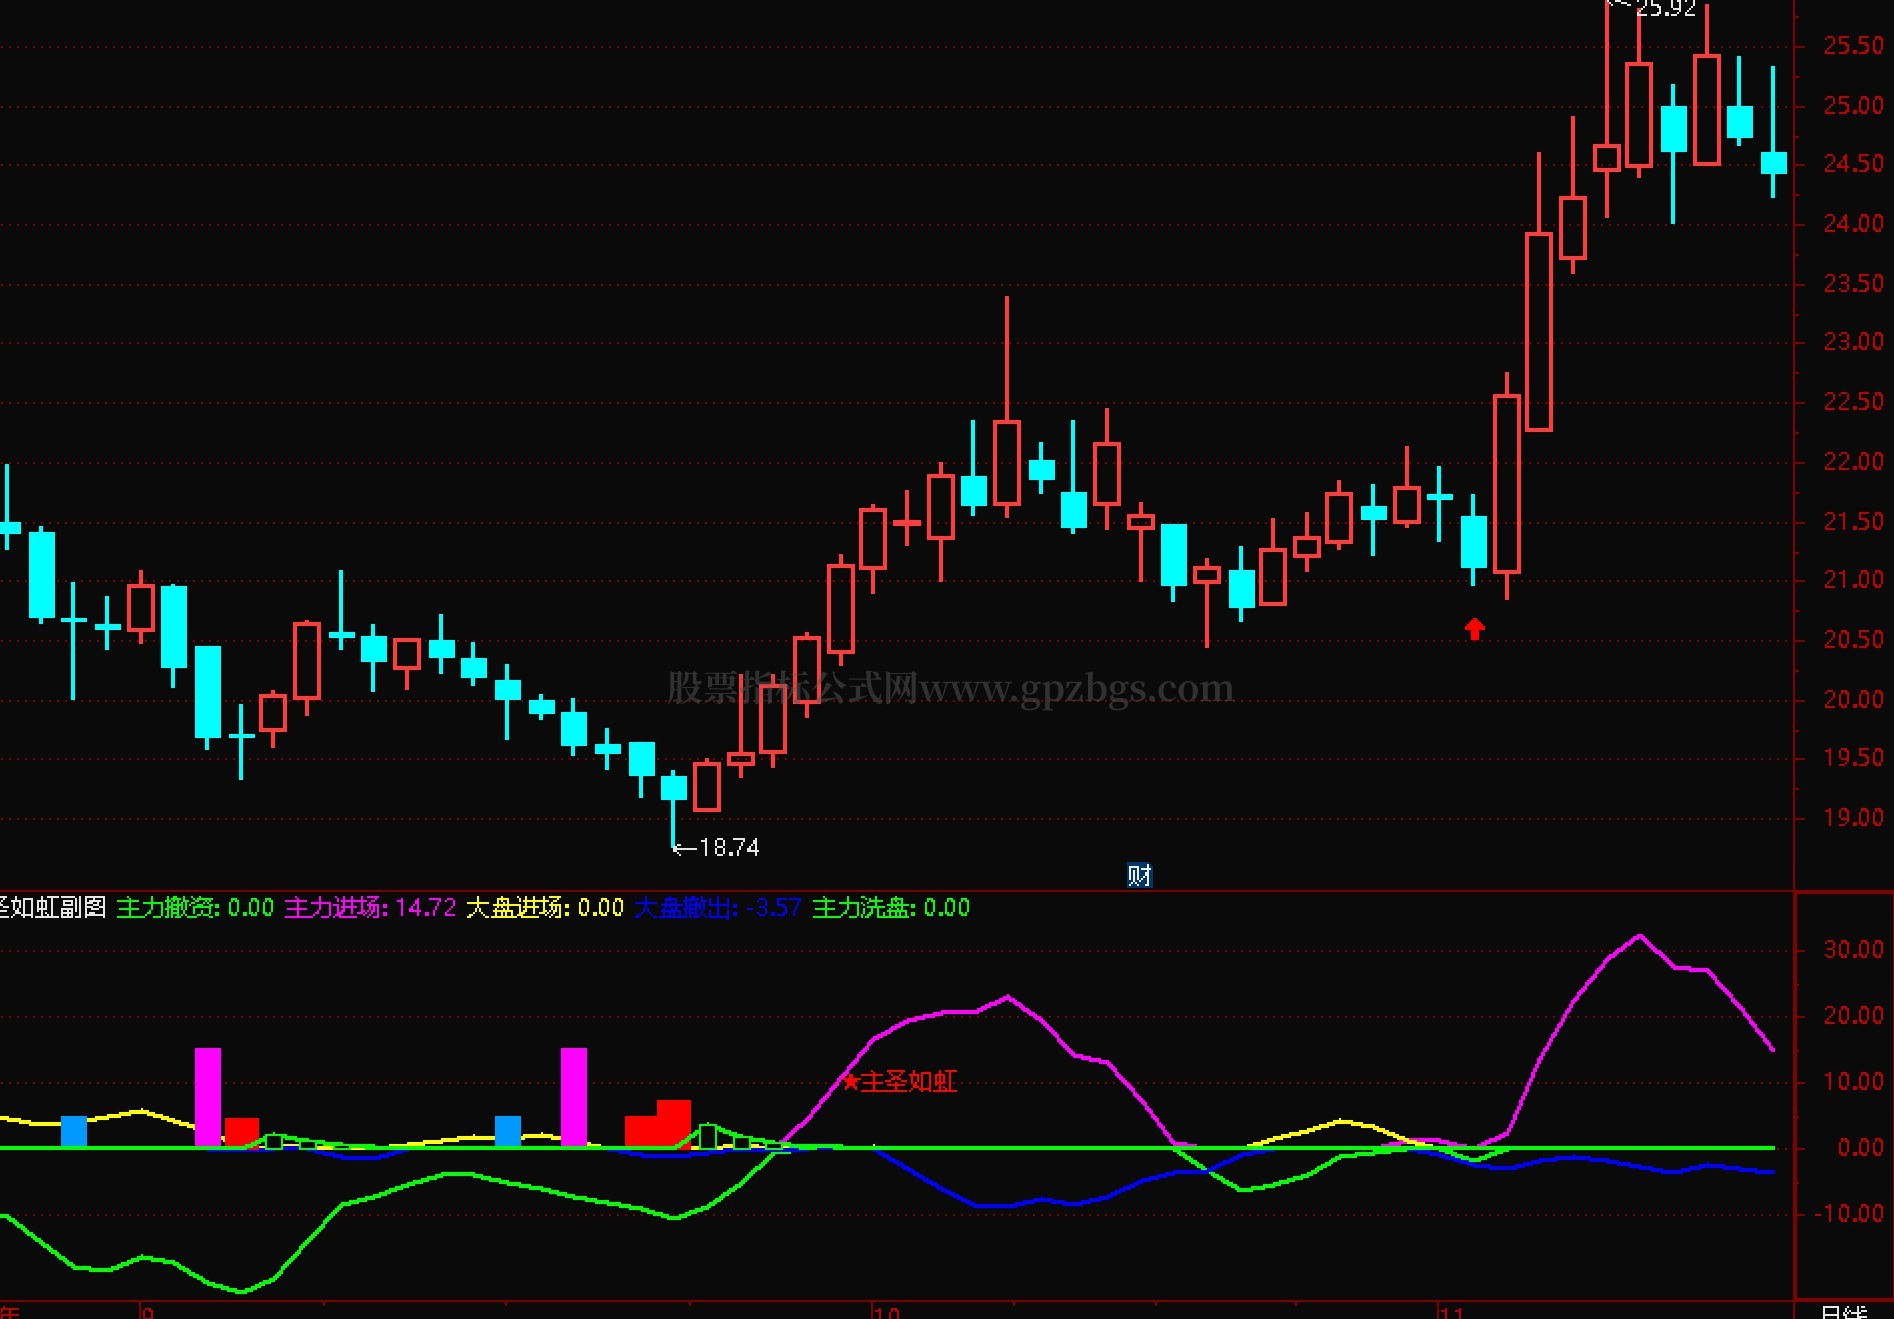The height and width of the screenshot is (1319, 1894).
Task: Click the 财 financial info marker icon
Action: click(x=1139, y=875)
